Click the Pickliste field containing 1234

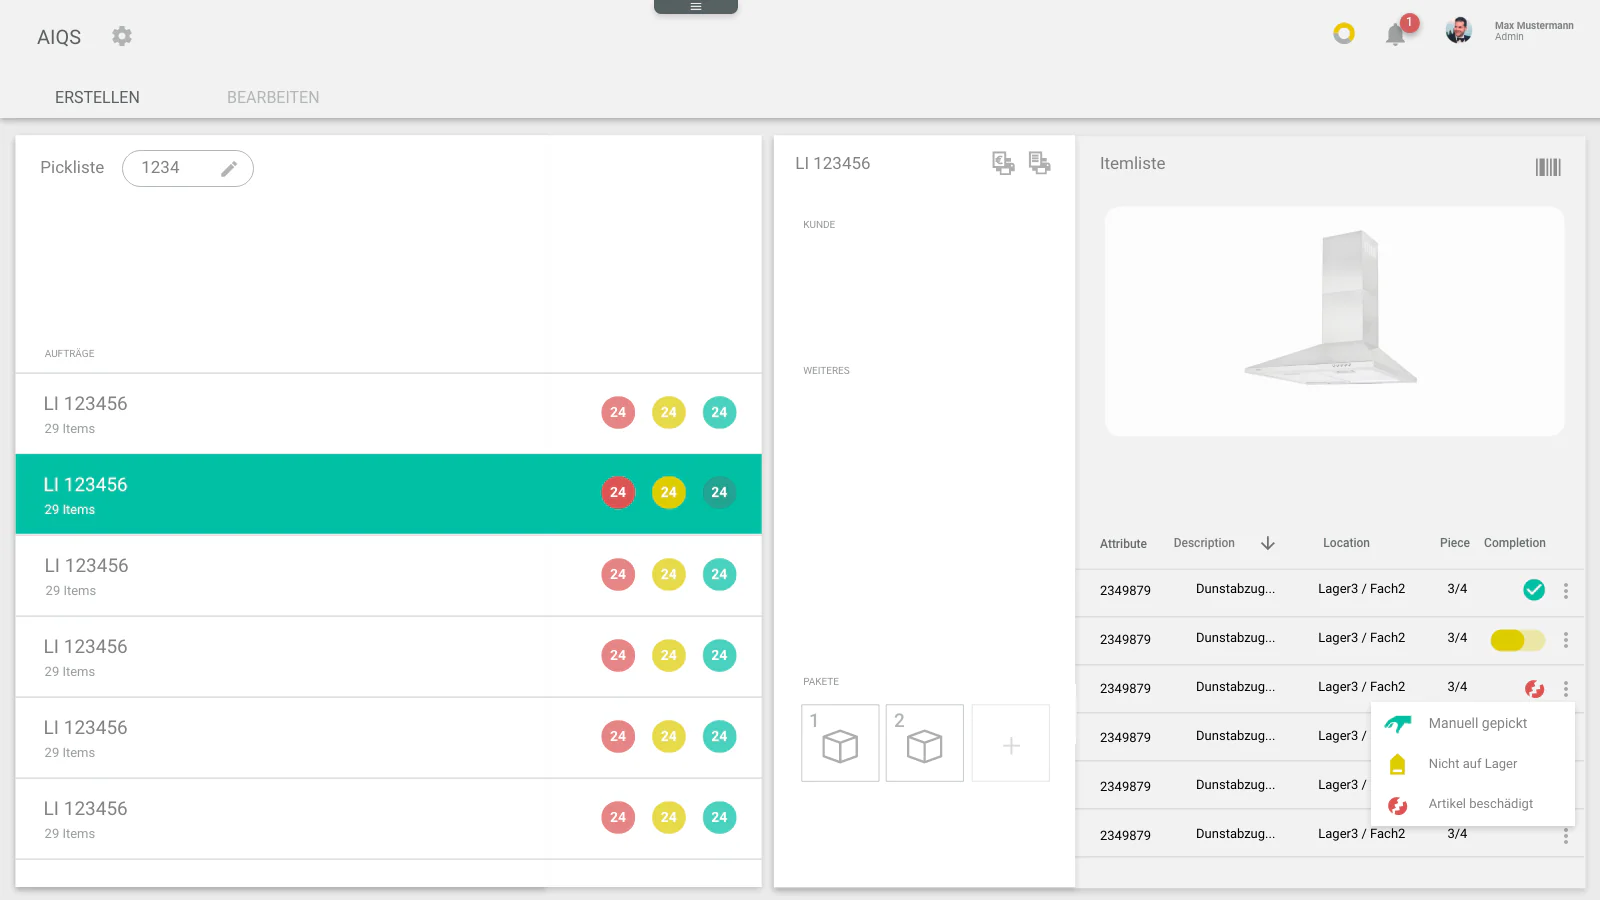click(188, 168)
